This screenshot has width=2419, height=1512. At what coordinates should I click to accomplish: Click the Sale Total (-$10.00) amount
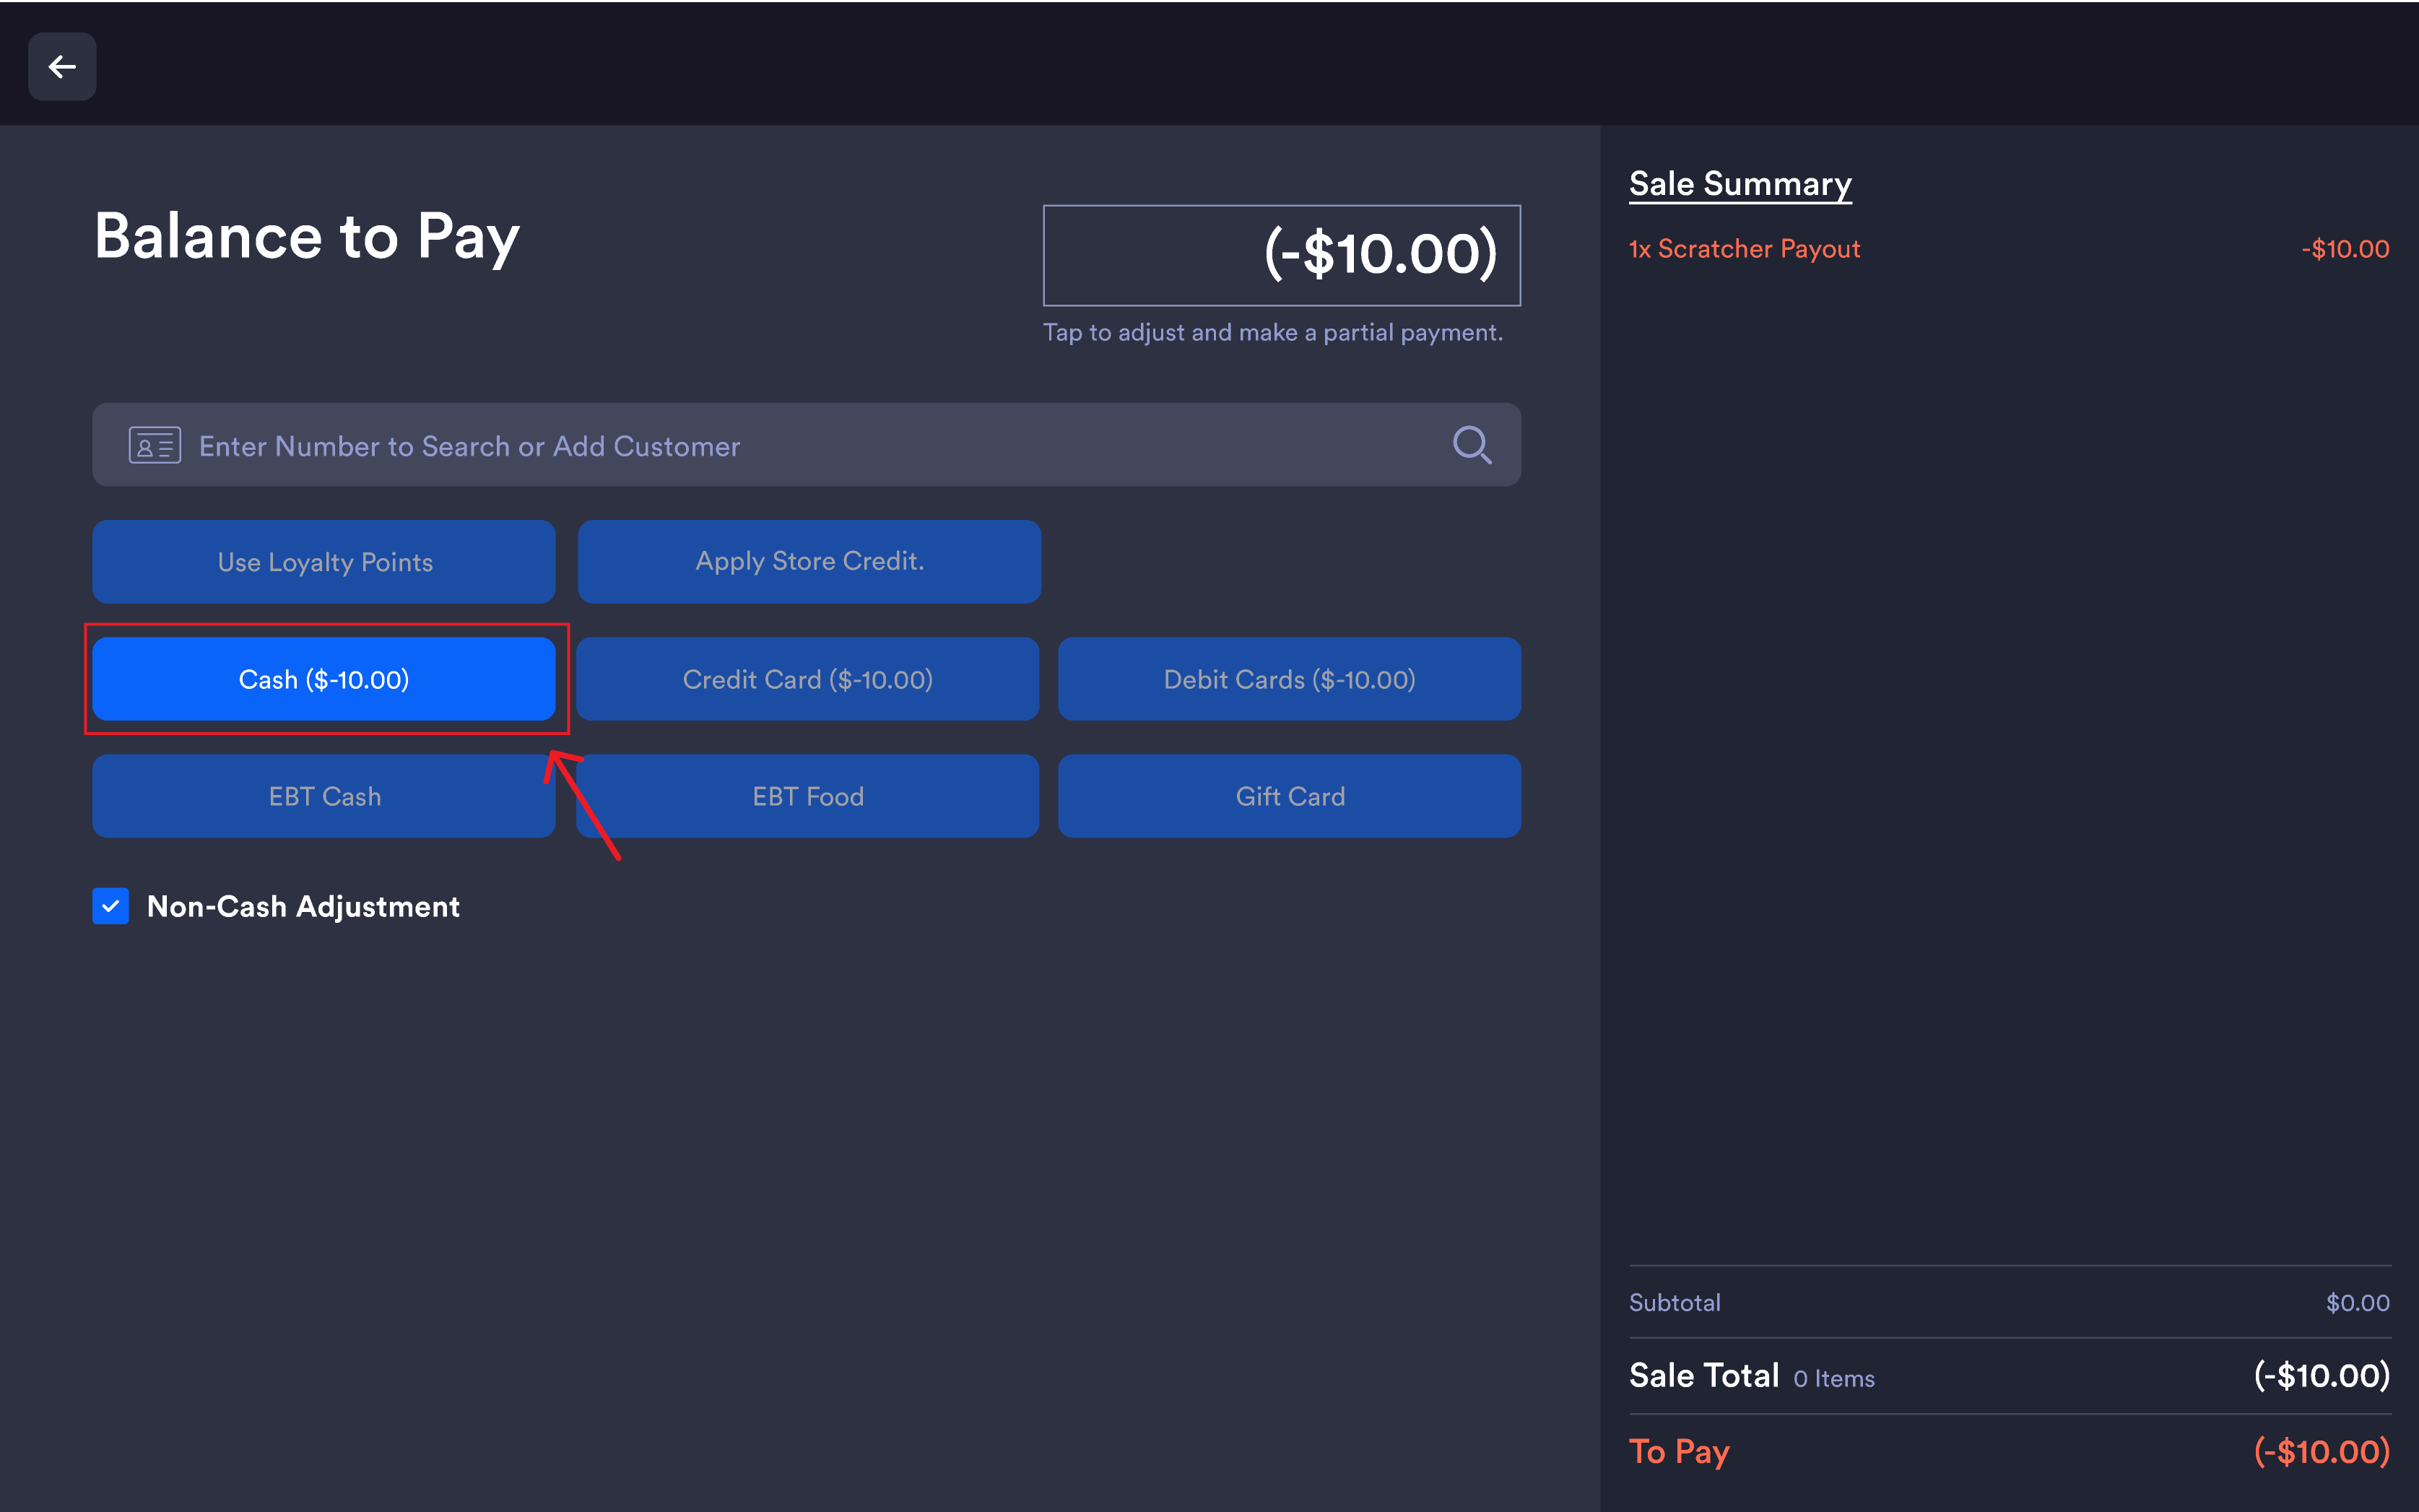tap(2321, 1376)
